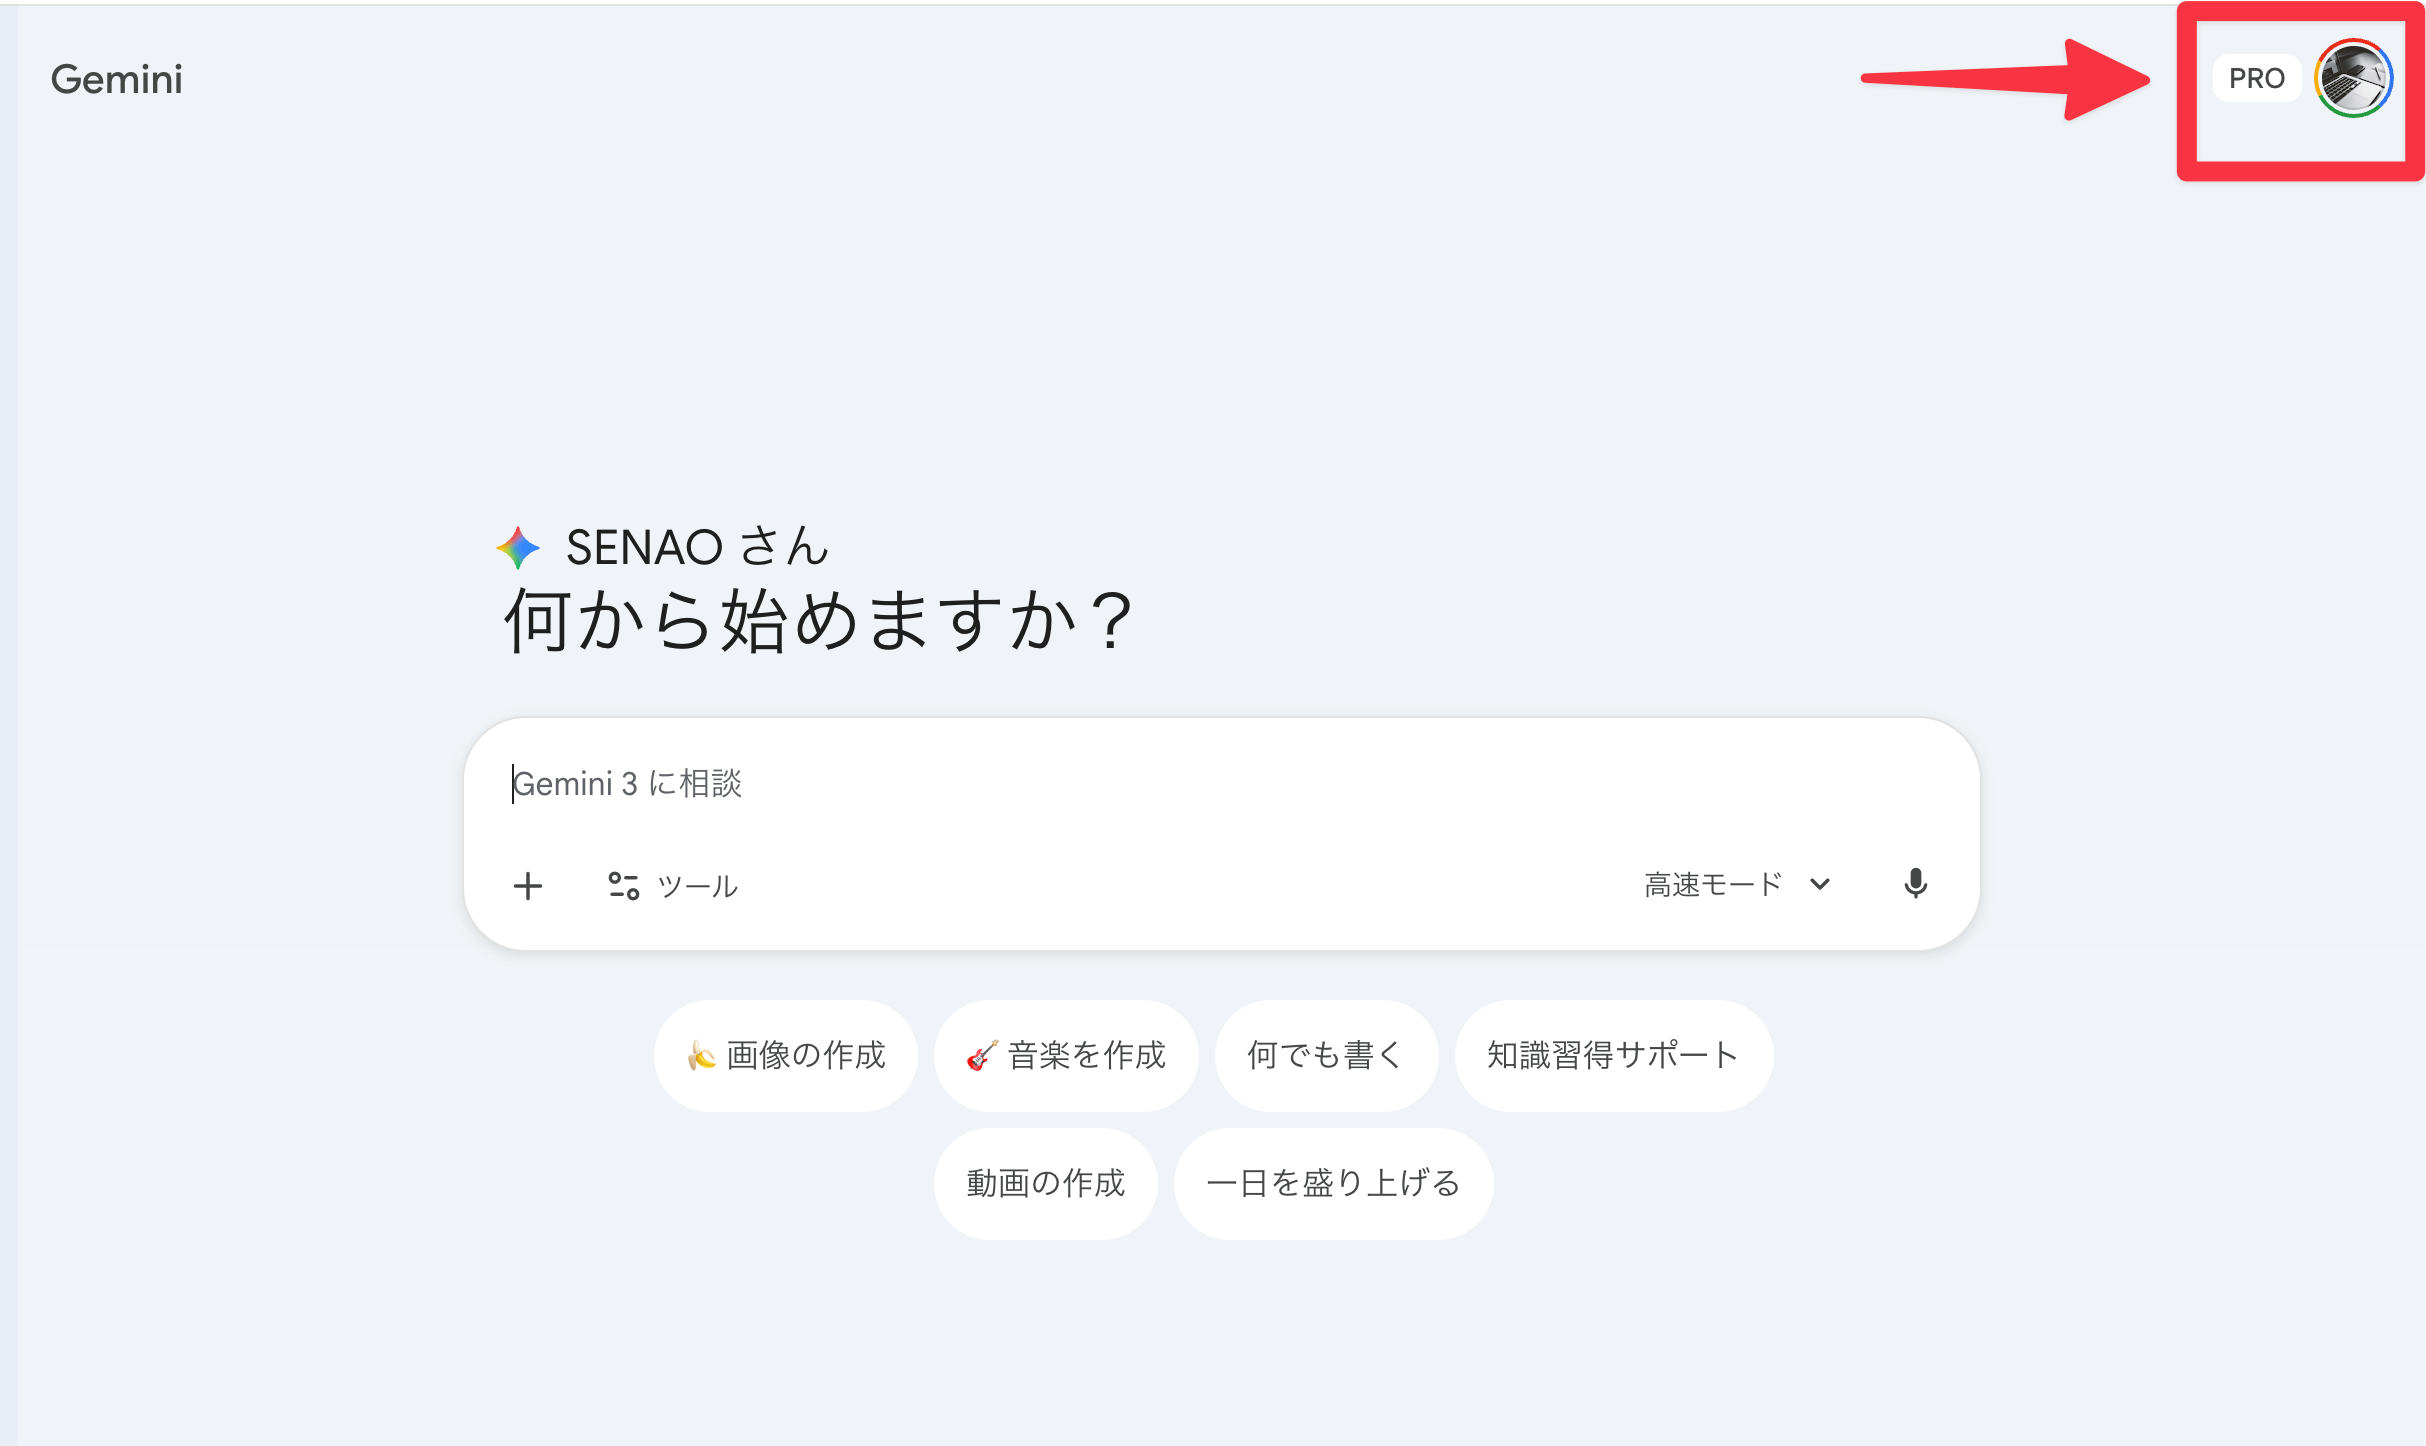Choose the 知識習得サポート suggestion chip

point(1613,1055)
